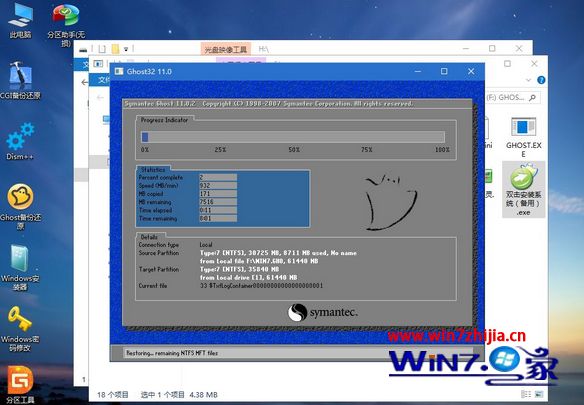This screenshot has width=584, height=405.
Task: Click the search magnifier in the explorer window
Action: click(533, 98)
